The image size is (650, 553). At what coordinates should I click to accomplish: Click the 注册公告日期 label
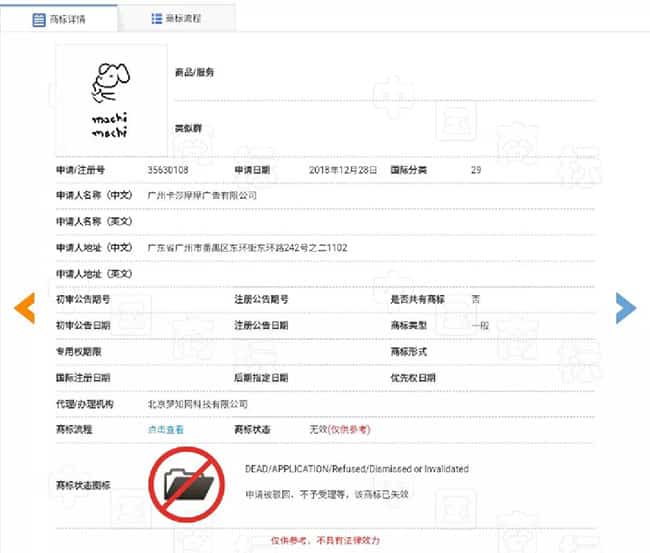tap(261, 325)
